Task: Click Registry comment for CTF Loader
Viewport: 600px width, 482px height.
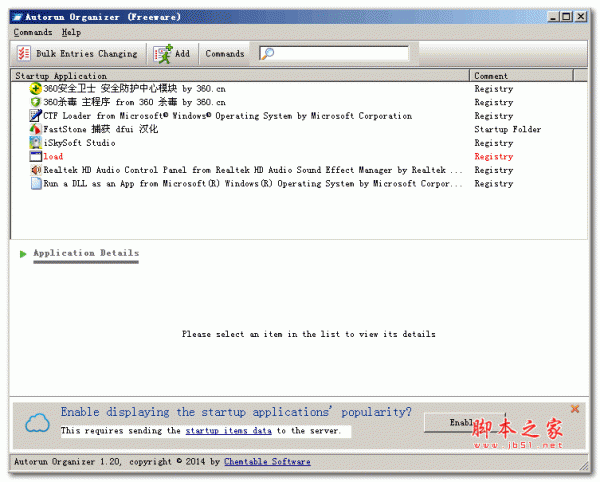Action: click(494, 116)
